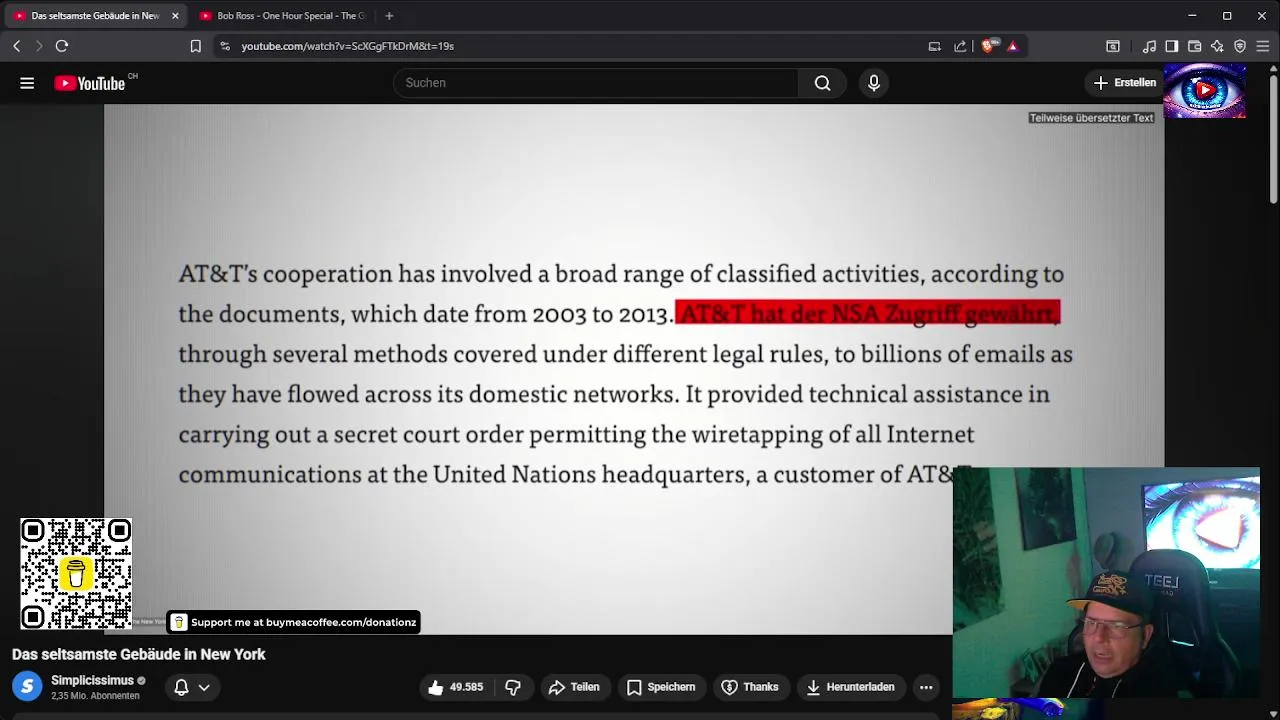View site information icon in address bar
The width and height of the screenshot is (1280, 720).
225,46
